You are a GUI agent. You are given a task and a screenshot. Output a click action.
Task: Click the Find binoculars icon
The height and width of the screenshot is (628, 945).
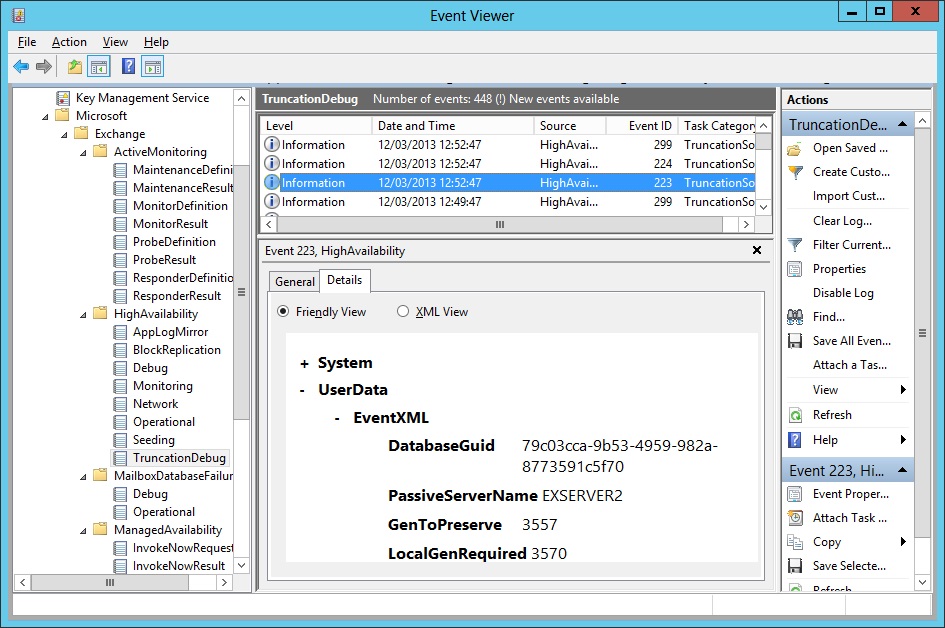[795, 317]
